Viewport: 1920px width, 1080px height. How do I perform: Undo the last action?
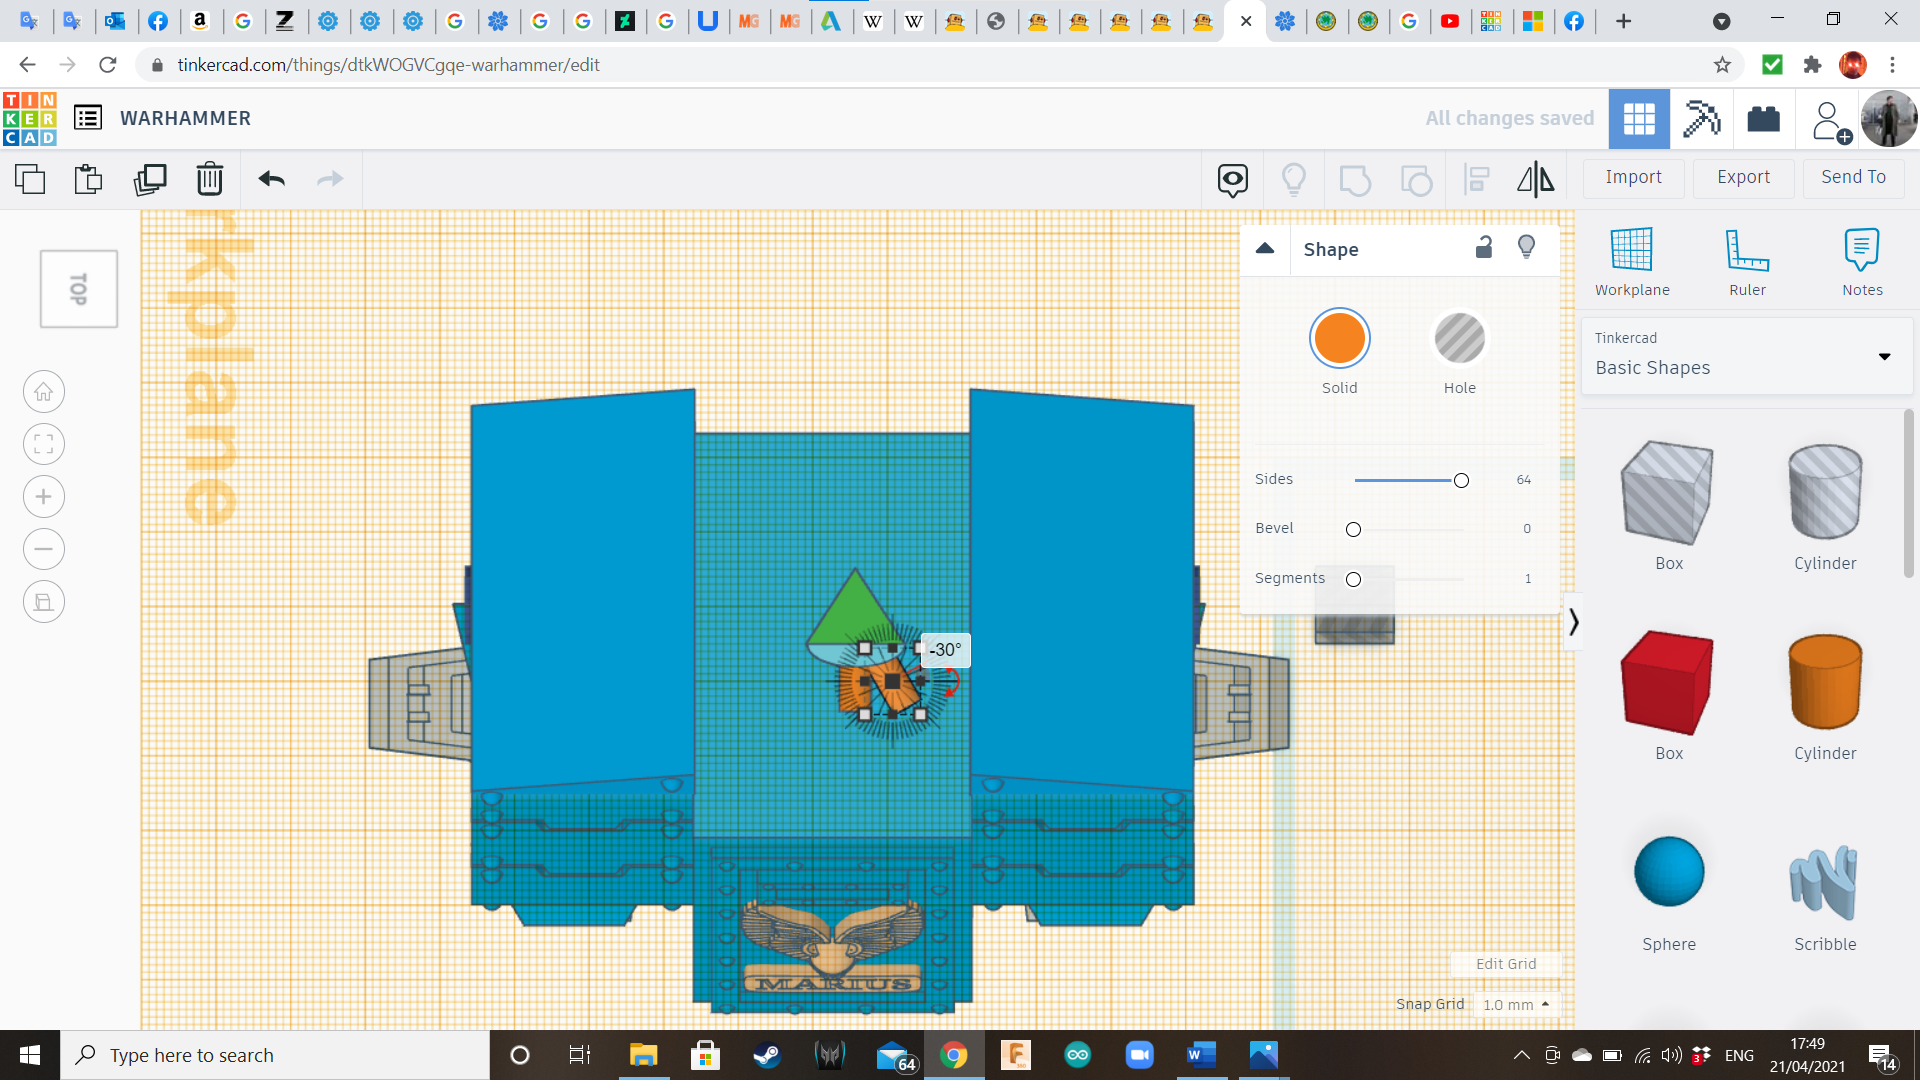pyautogui.click(x=271, y=179)
